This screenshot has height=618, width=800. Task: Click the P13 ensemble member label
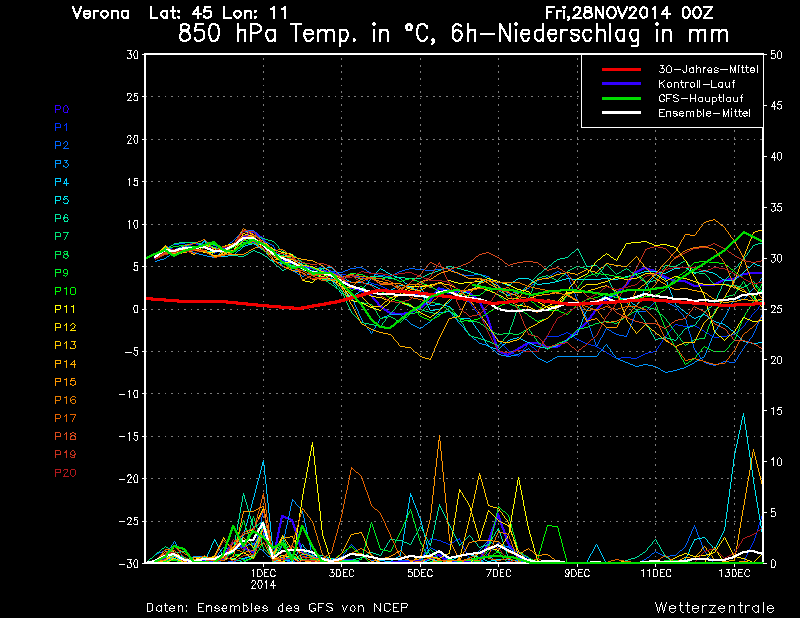(x=65, y=345)
